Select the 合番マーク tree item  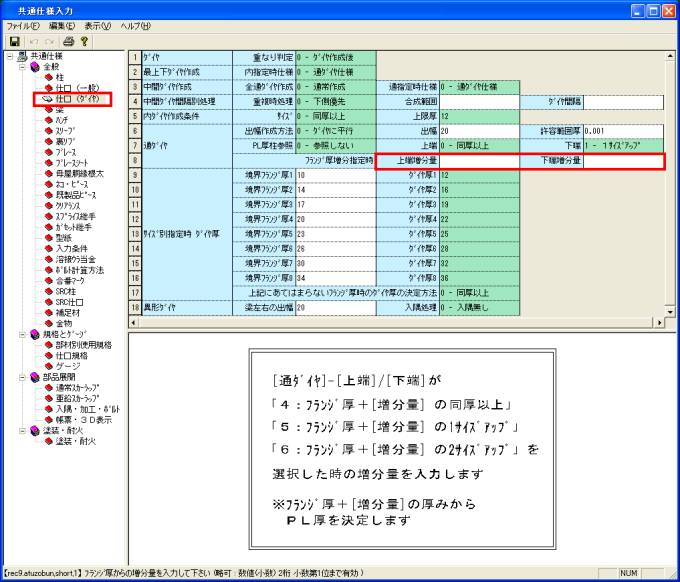click(70, 281)
